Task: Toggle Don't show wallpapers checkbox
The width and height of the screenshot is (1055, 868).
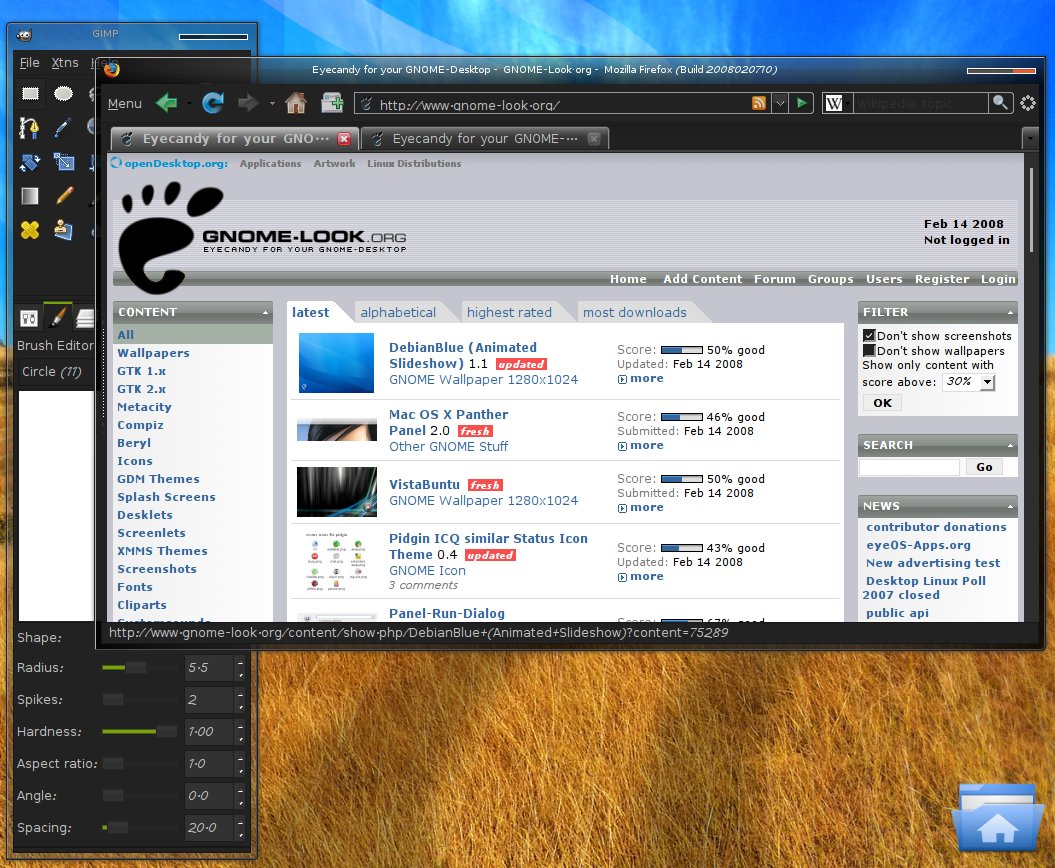Action: click(x=869, y=351)
